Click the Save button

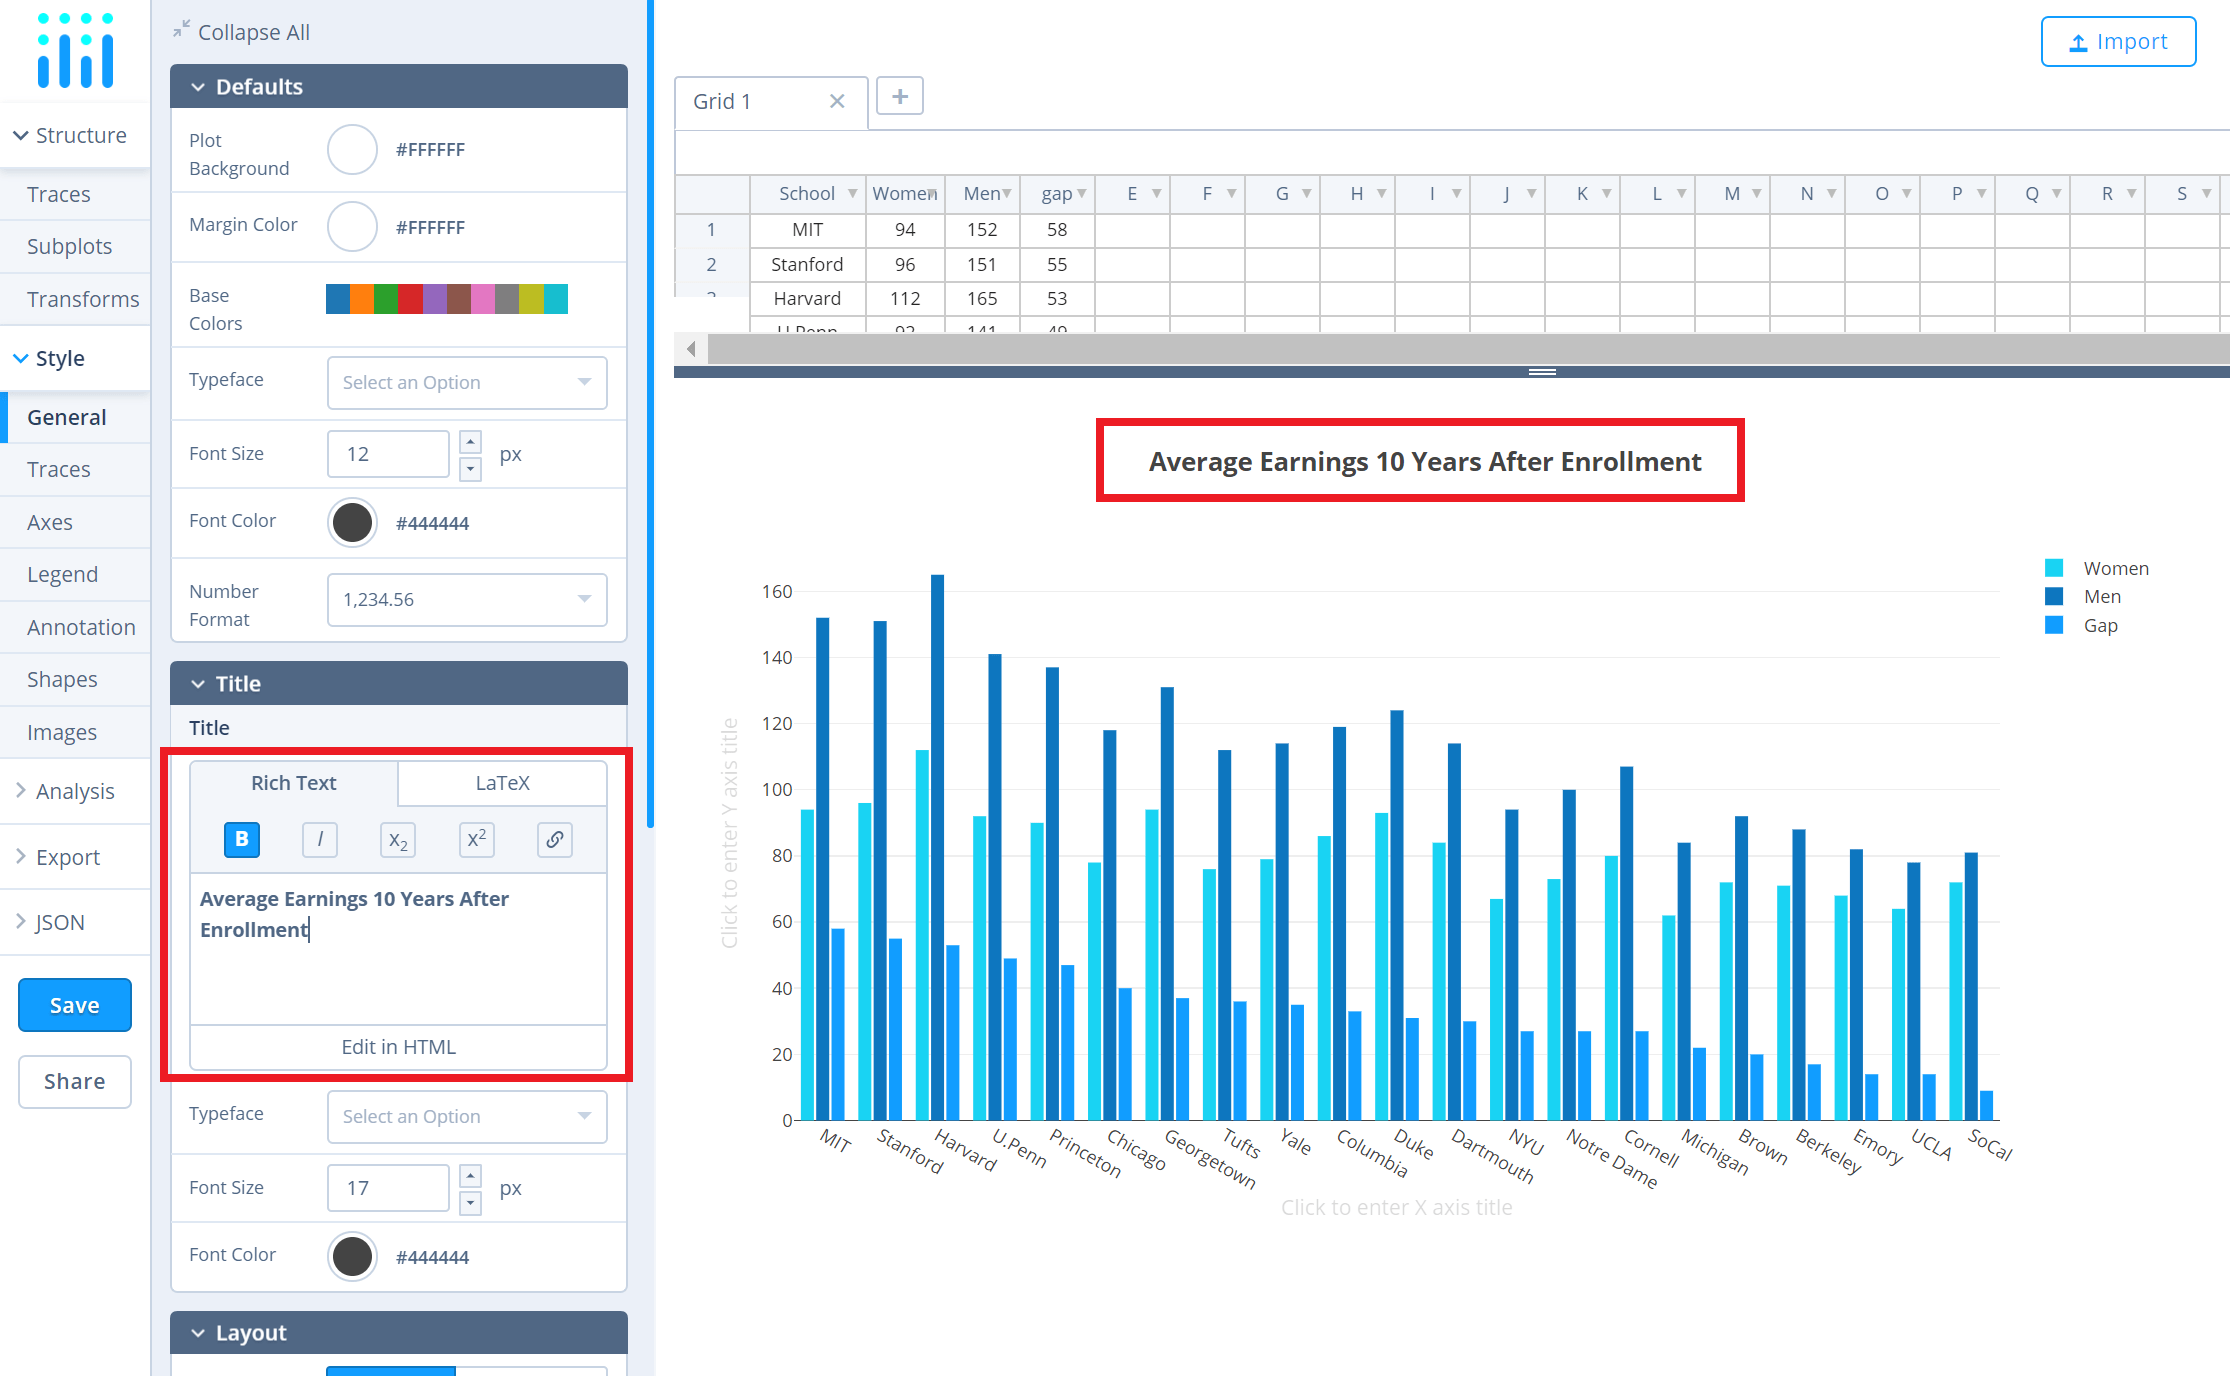[75, 1005]
